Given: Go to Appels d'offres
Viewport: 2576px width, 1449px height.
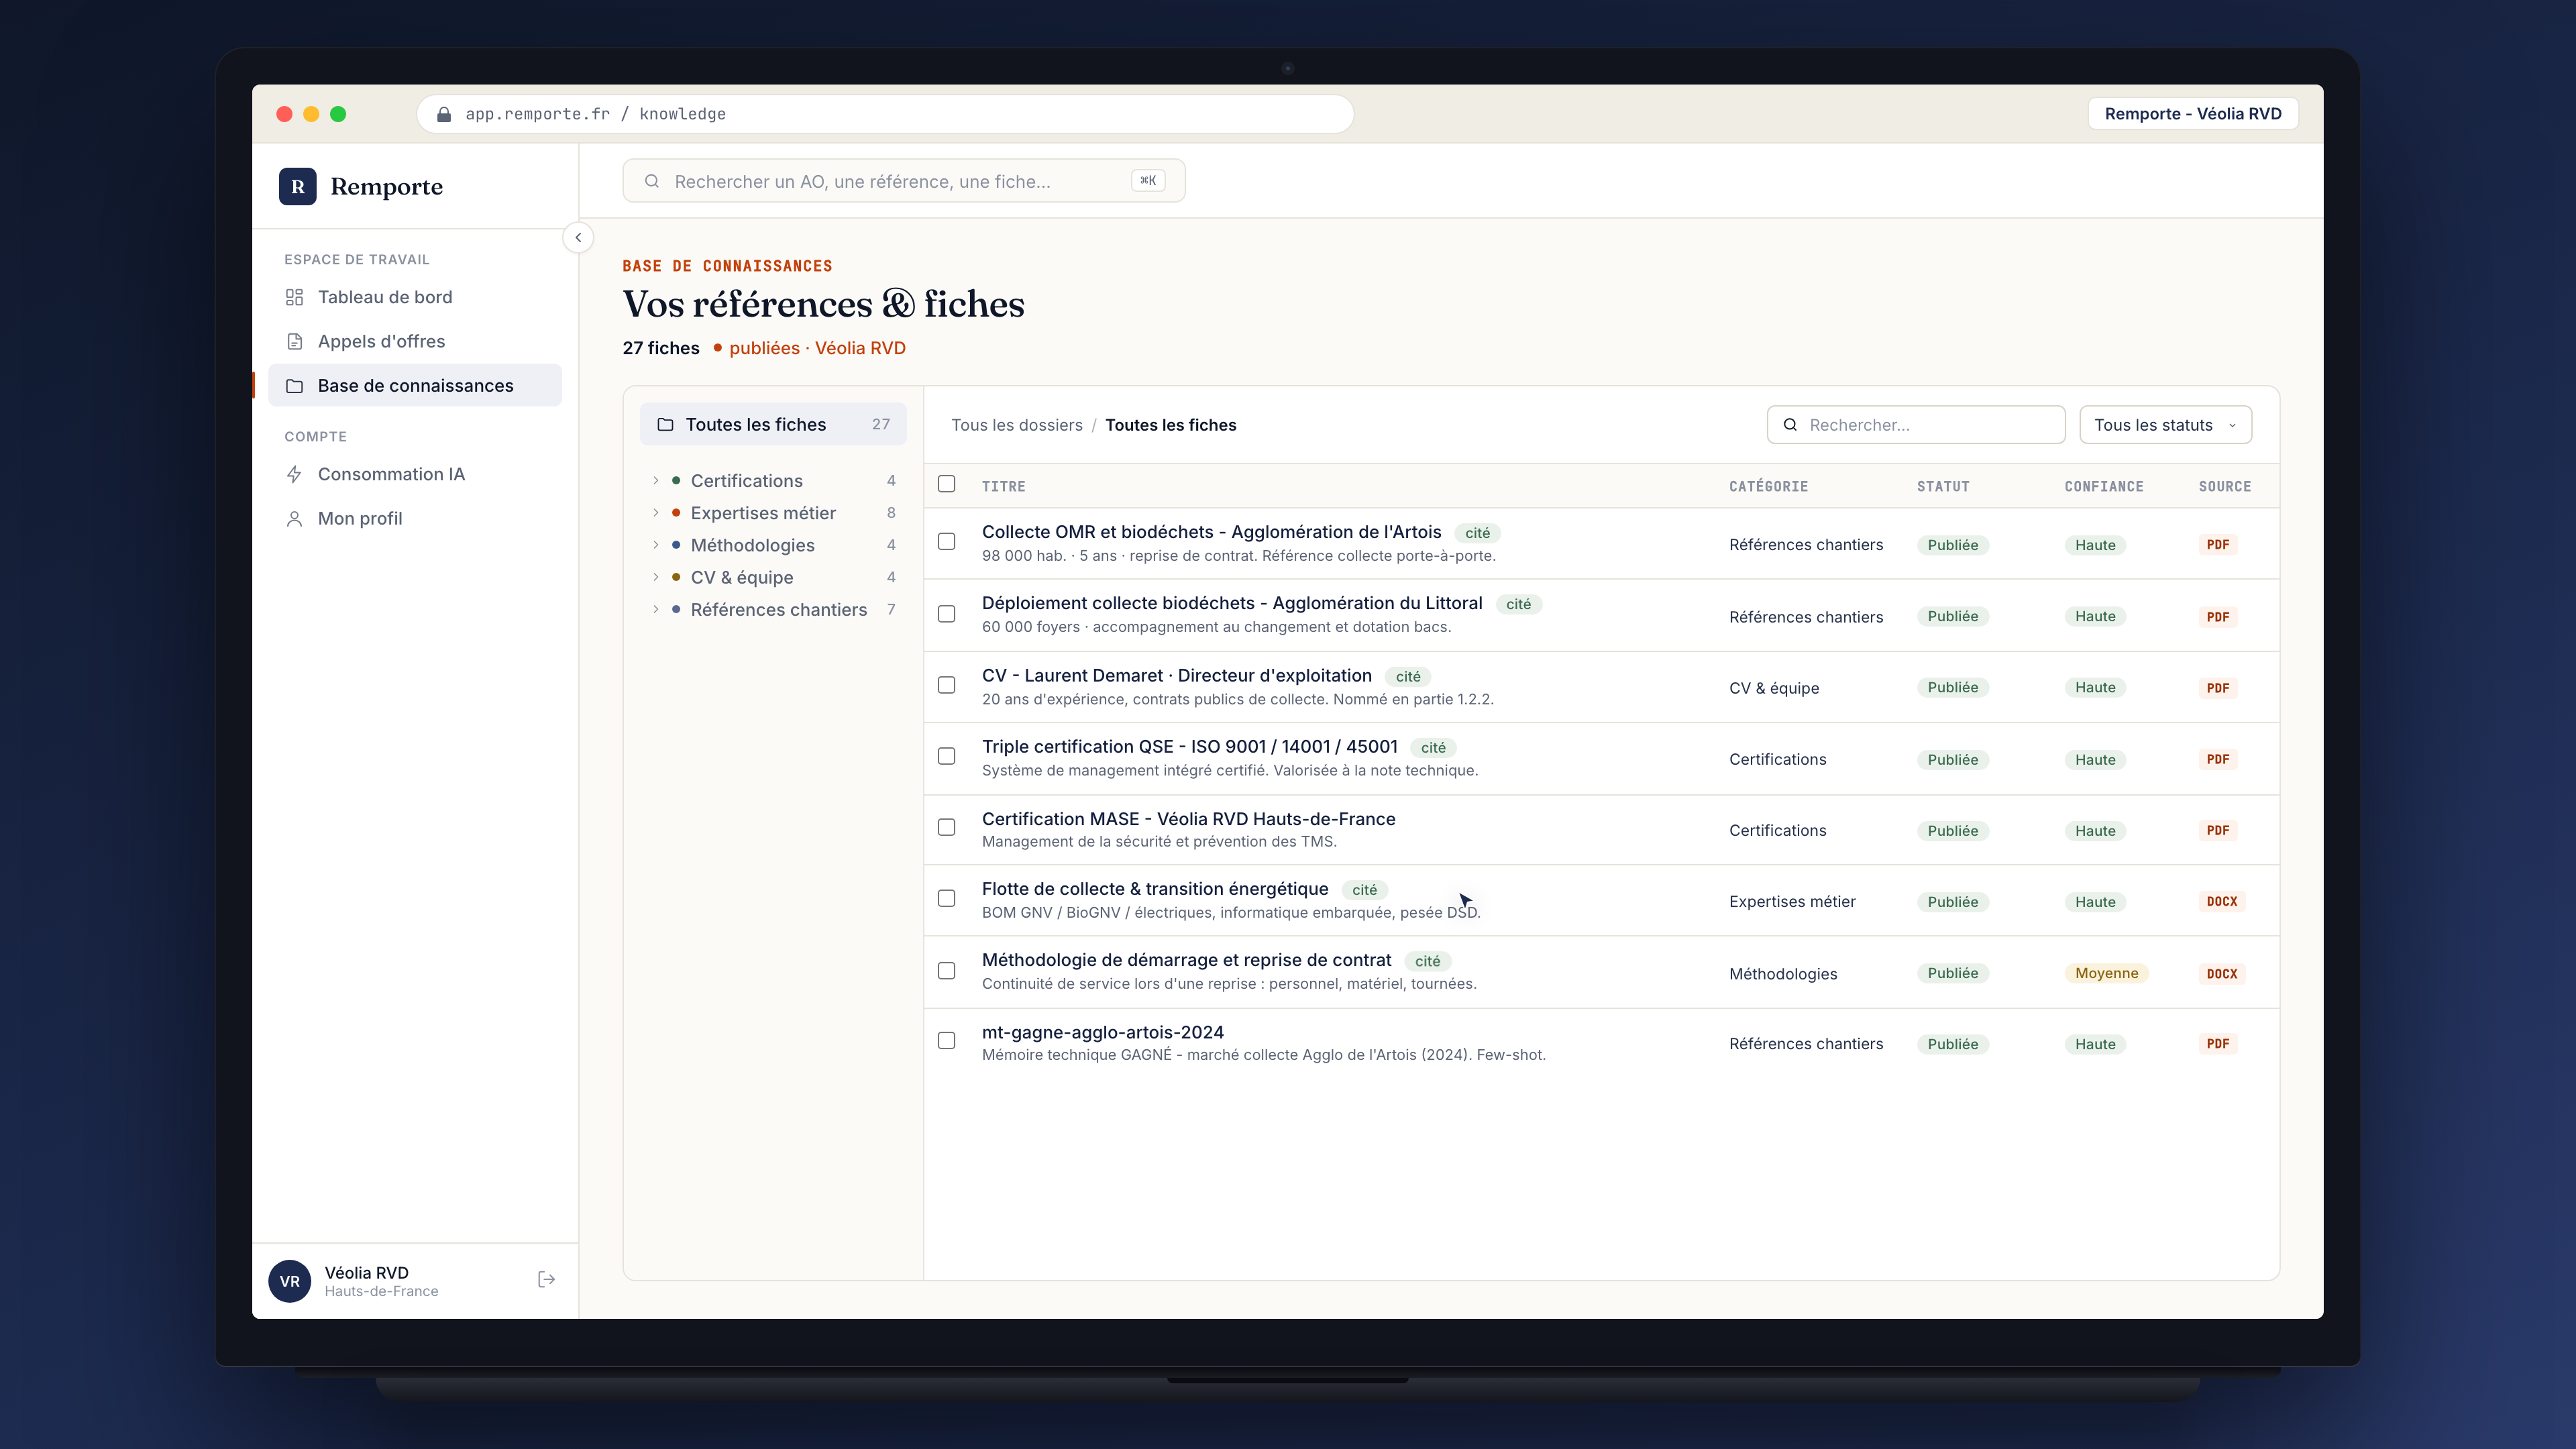Looking at the screenshot, I should 415,341.
